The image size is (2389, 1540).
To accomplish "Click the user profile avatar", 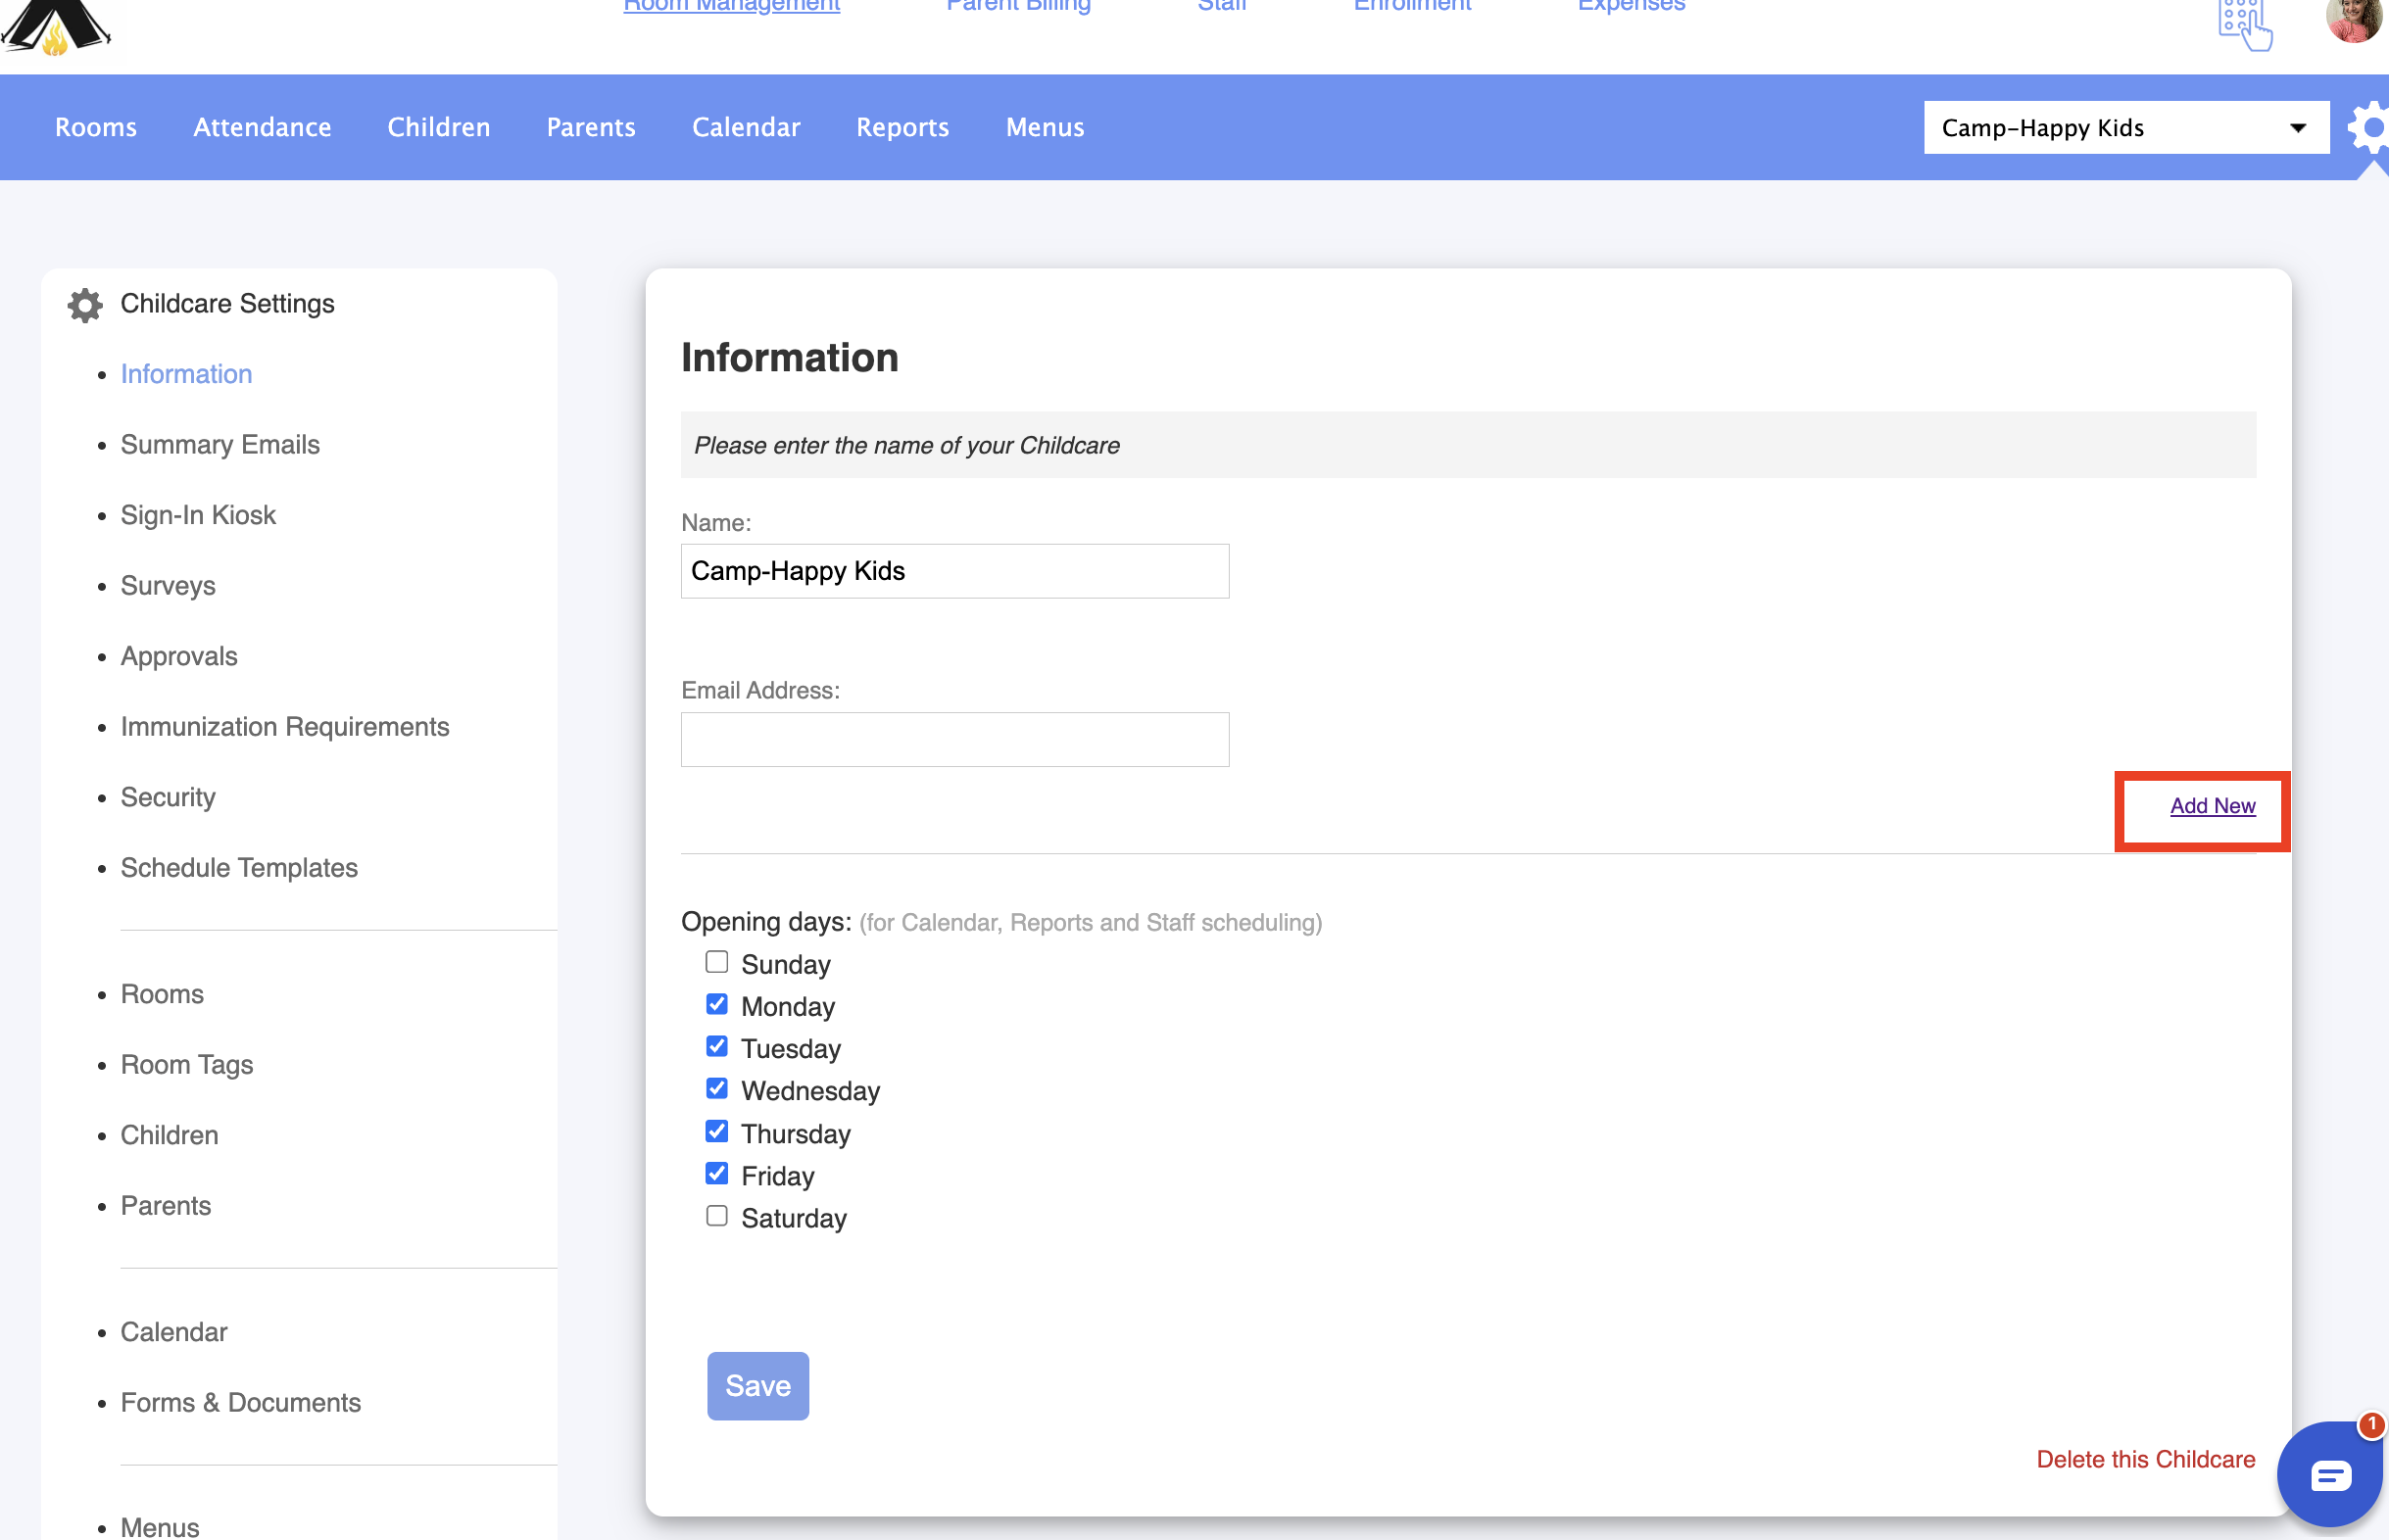I will tap(2355, 20).
